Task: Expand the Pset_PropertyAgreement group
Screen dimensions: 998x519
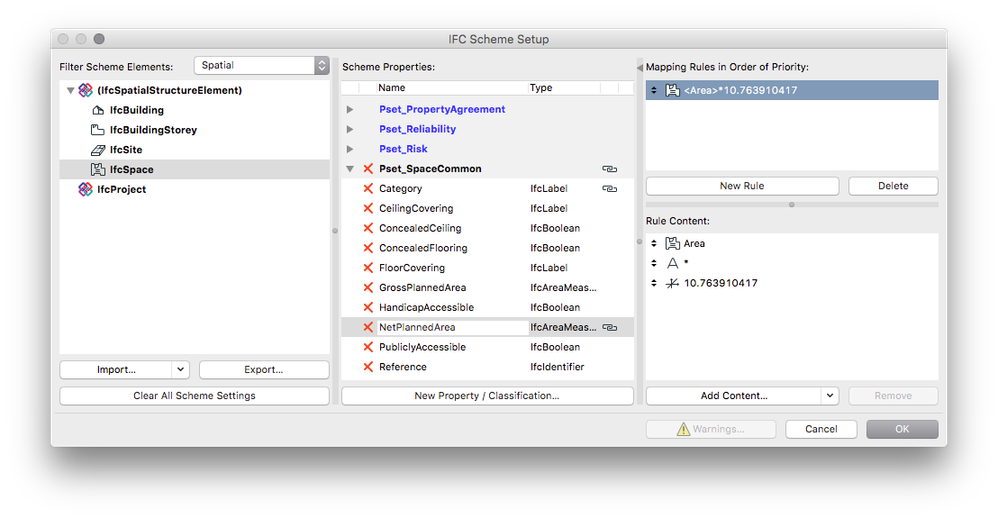Action: [350, 109]
